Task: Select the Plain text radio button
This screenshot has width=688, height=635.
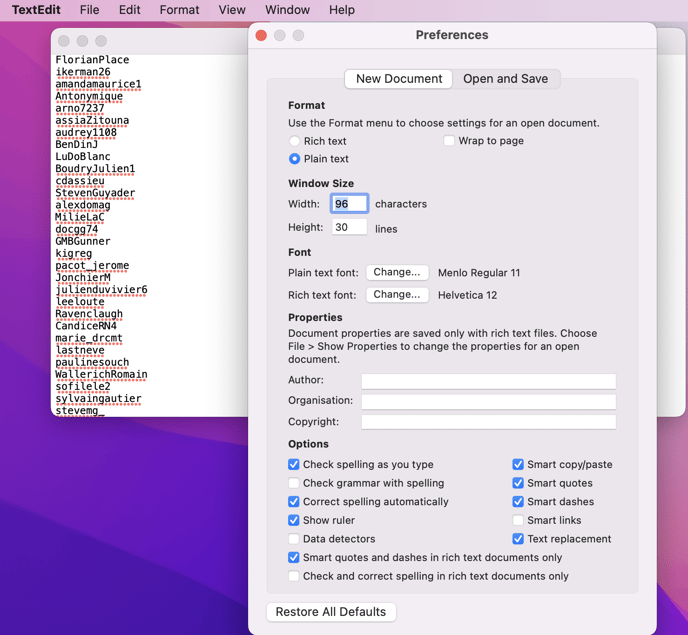Action: 294,159
